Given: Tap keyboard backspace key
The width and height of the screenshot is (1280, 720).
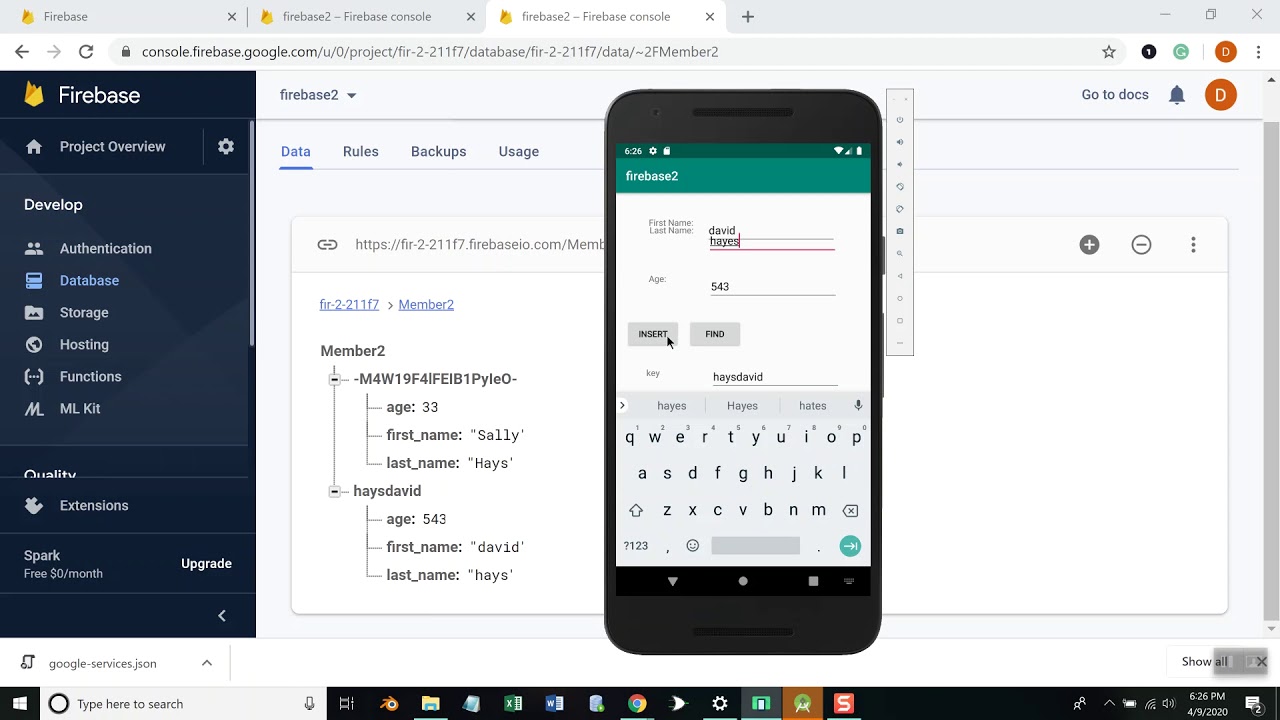Looking at the screenshot, I should tap(850, 510).
